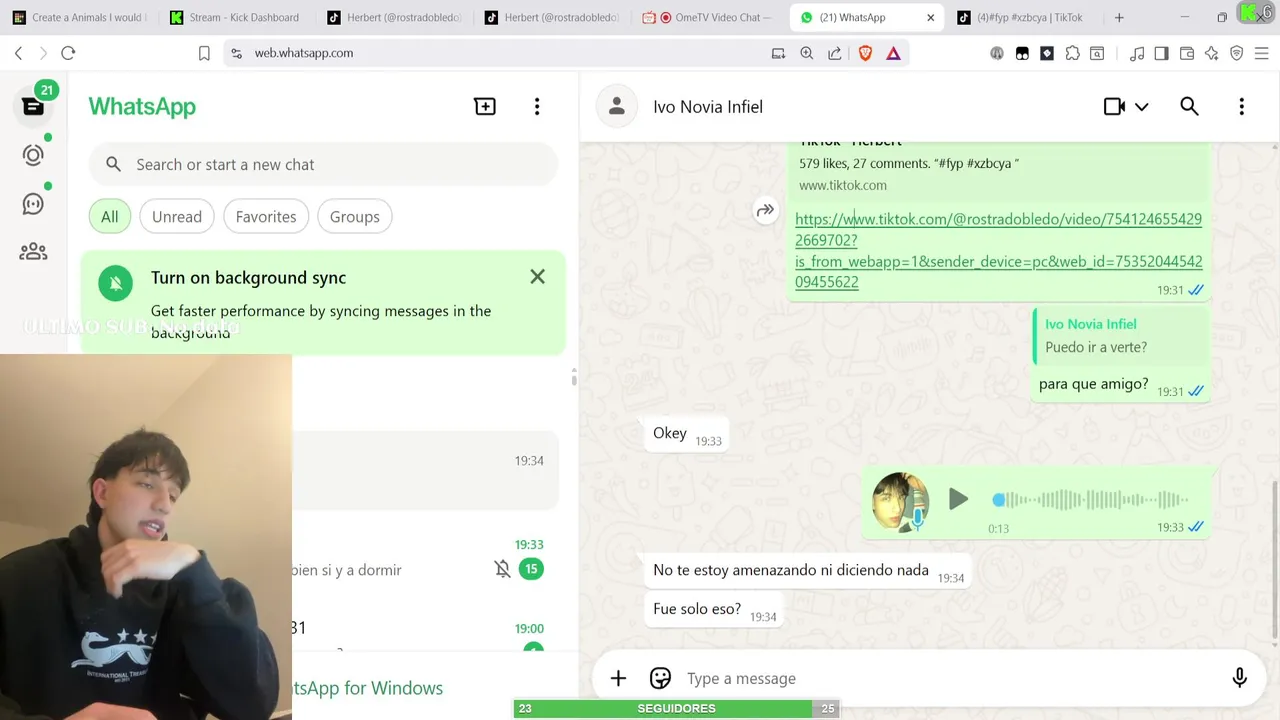
Task: Open Brave Leo AI sparkle icon
Action: 1212,53
